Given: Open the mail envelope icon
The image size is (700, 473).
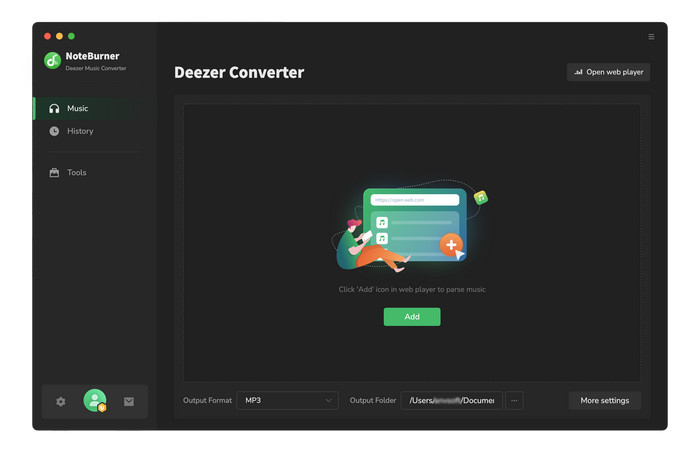Looking at the screenshot, I should pyautogui.click(x=129, y=401).
